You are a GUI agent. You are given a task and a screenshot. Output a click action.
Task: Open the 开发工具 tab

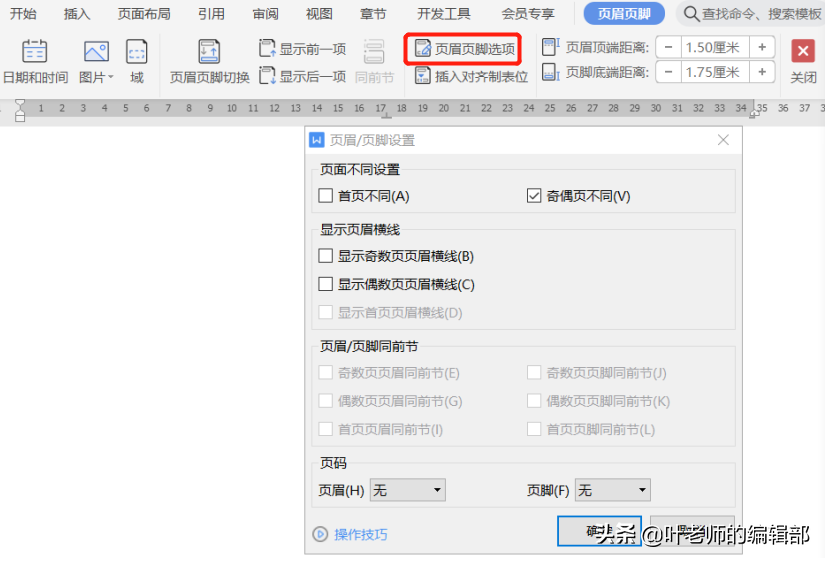444,14
